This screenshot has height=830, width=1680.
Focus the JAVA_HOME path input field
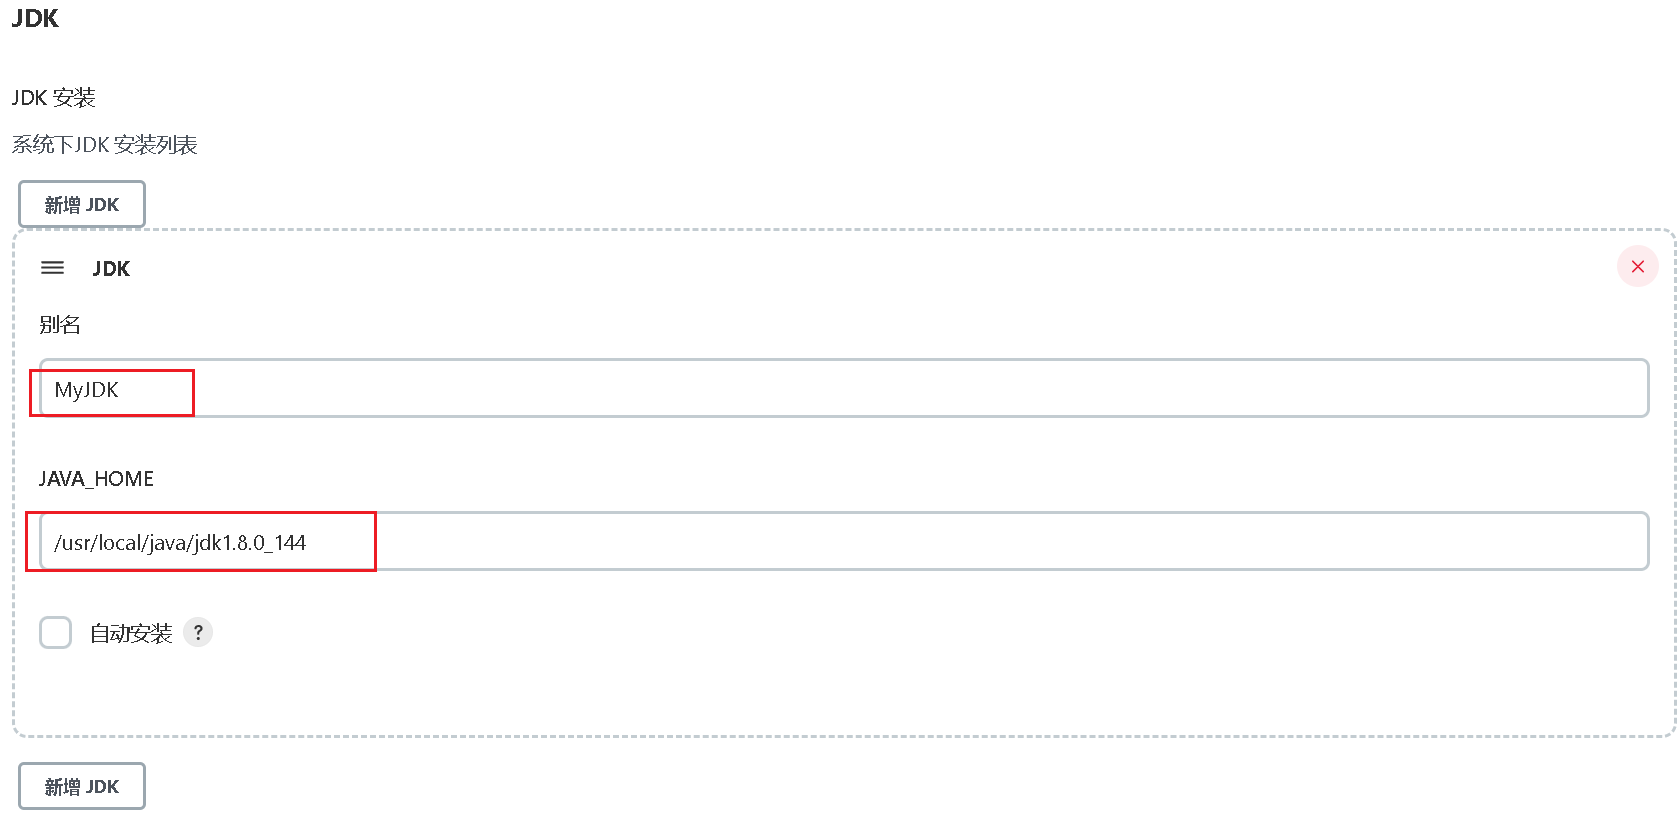coord(844,541)
